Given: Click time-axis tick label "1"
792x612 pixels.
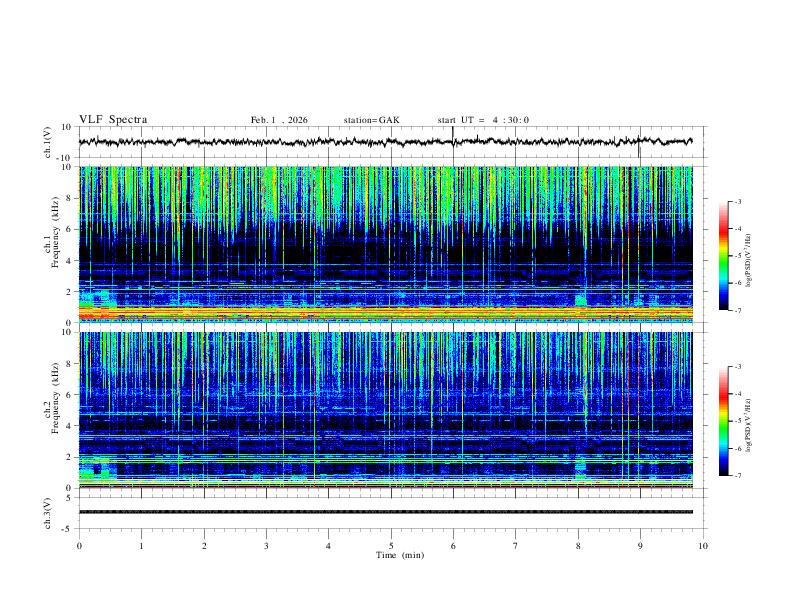Looking at the screenshot, I should tap(141, 546).
